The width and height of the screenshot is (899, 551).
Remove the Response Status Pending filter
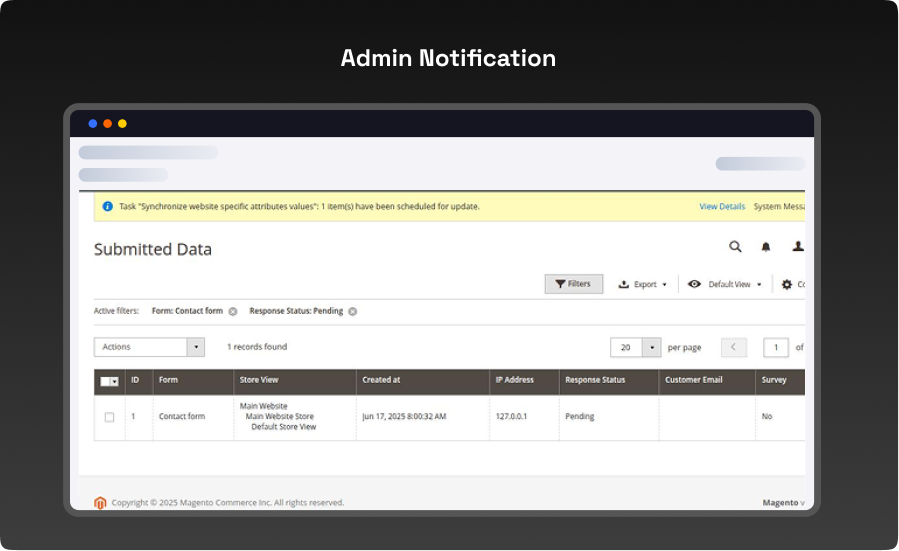coord(353,312)
